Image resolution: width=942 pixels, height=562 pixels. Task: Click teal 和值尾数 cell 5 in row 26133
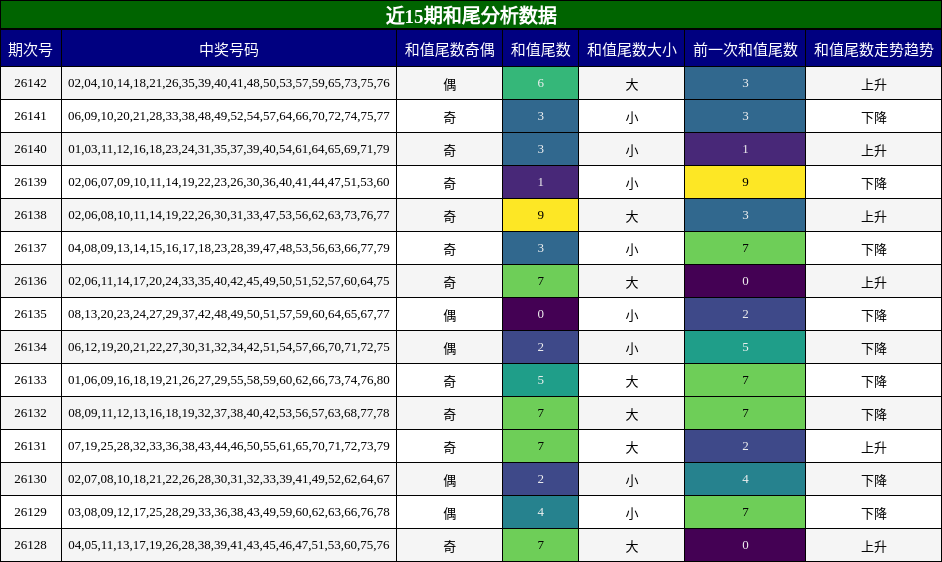(x=541, y=380)
